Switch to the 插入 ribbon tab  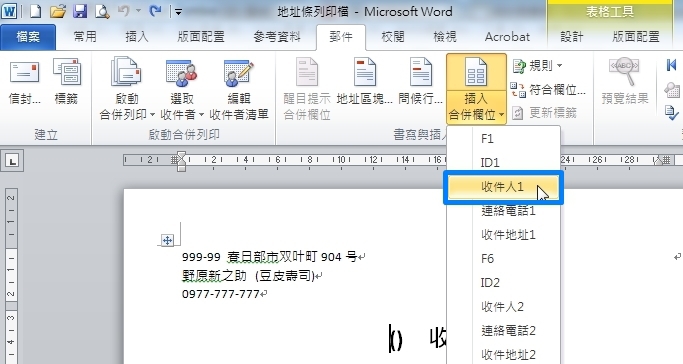coord(137,37)
